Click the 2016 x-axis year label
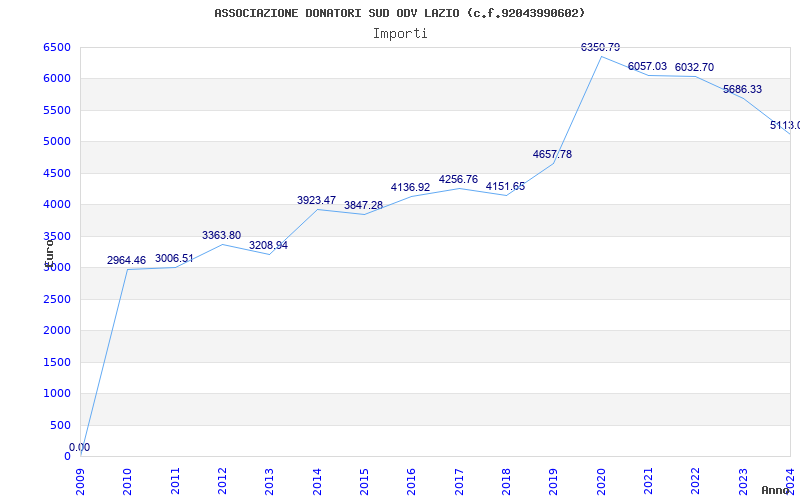800x500 pixels. (x=412, y=482)
